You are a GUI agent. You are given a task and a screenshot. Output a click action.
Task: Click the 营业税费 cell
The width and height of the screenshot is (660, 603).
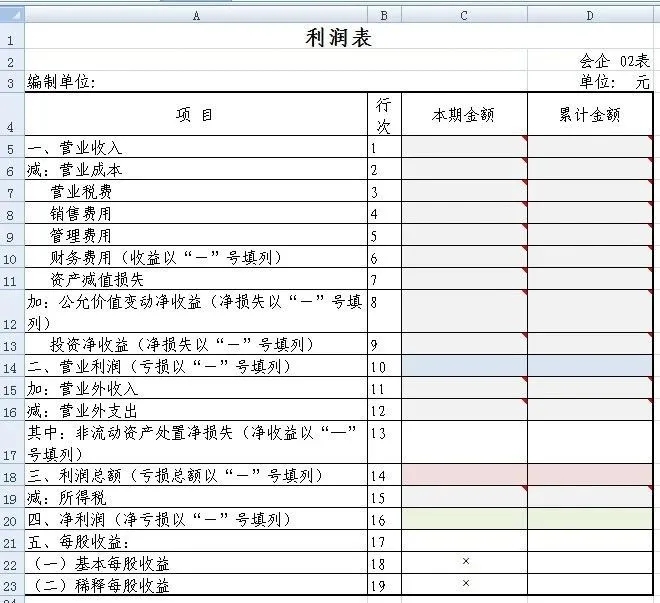click(x=196, y=191)
